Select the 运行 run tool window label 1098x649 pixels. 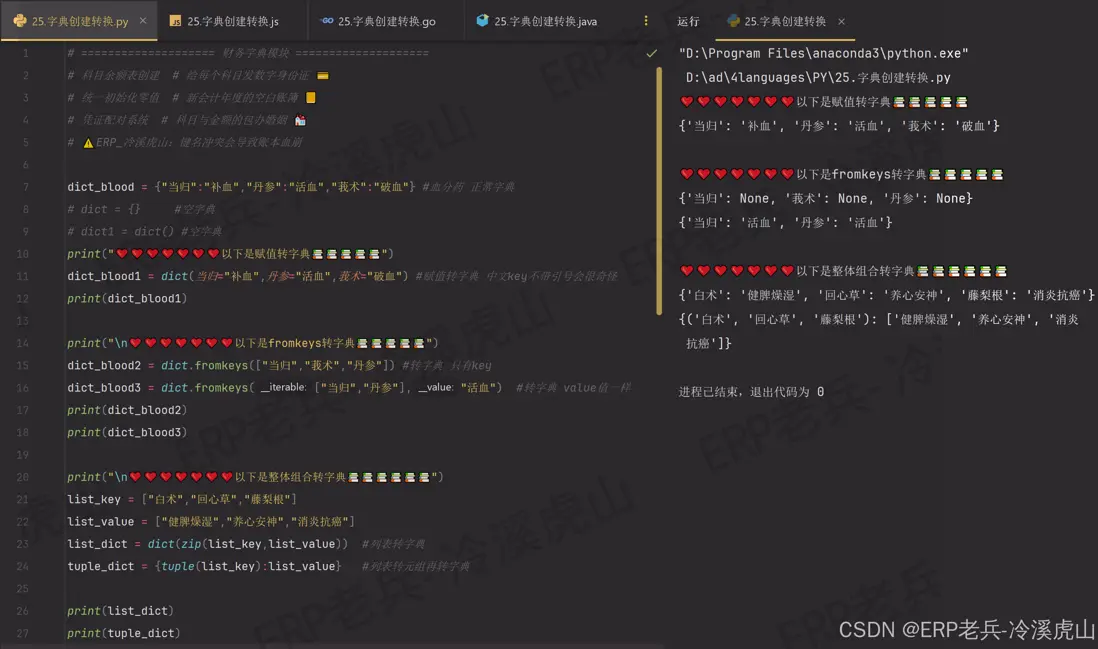tap(688, 22)
